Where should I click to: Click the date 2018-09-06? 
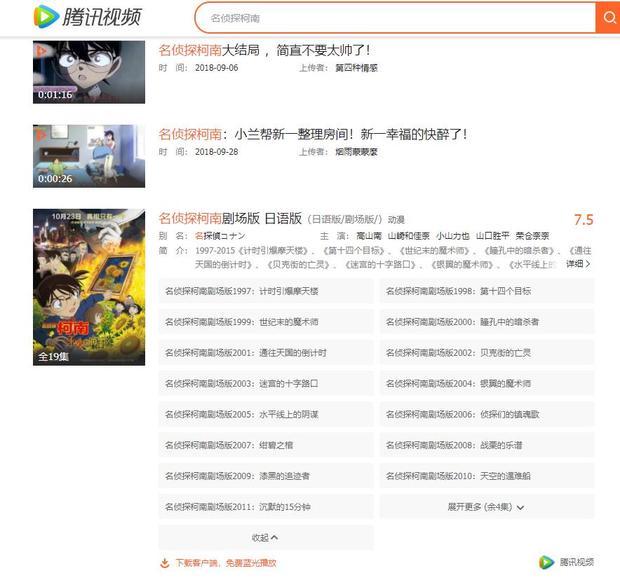pos(217,68)
